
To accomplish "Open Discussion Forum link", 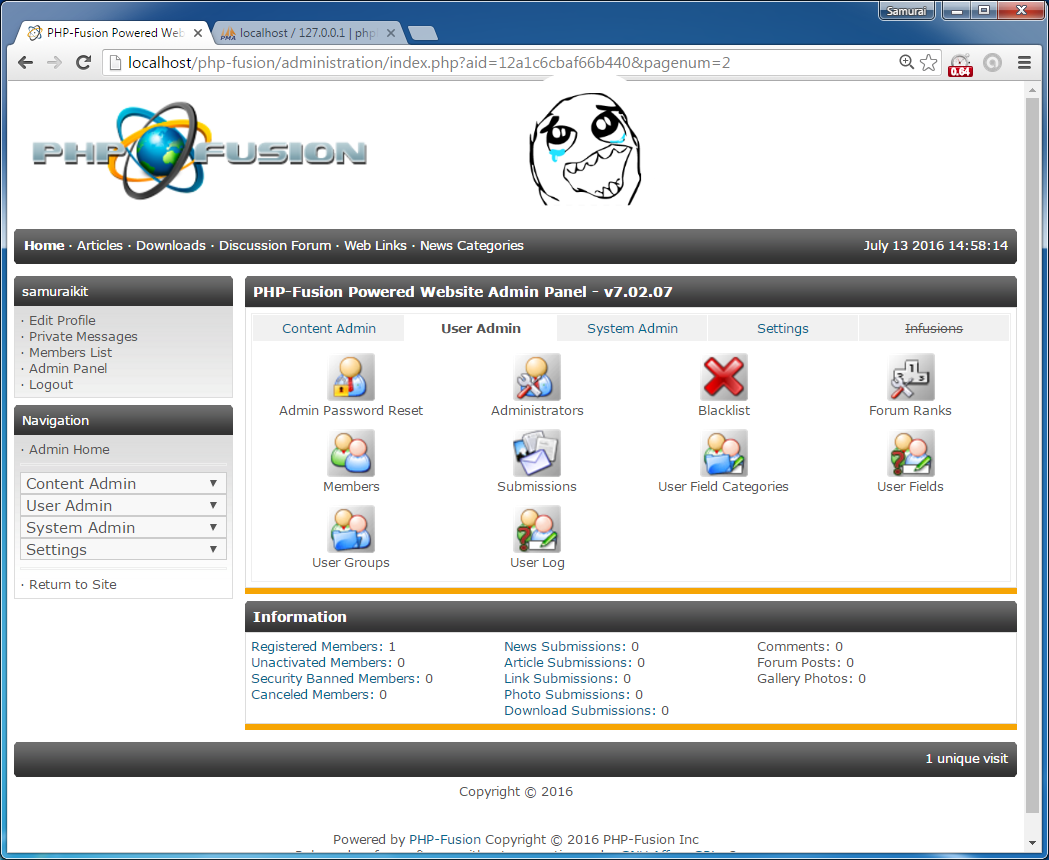I will point(275,246).
